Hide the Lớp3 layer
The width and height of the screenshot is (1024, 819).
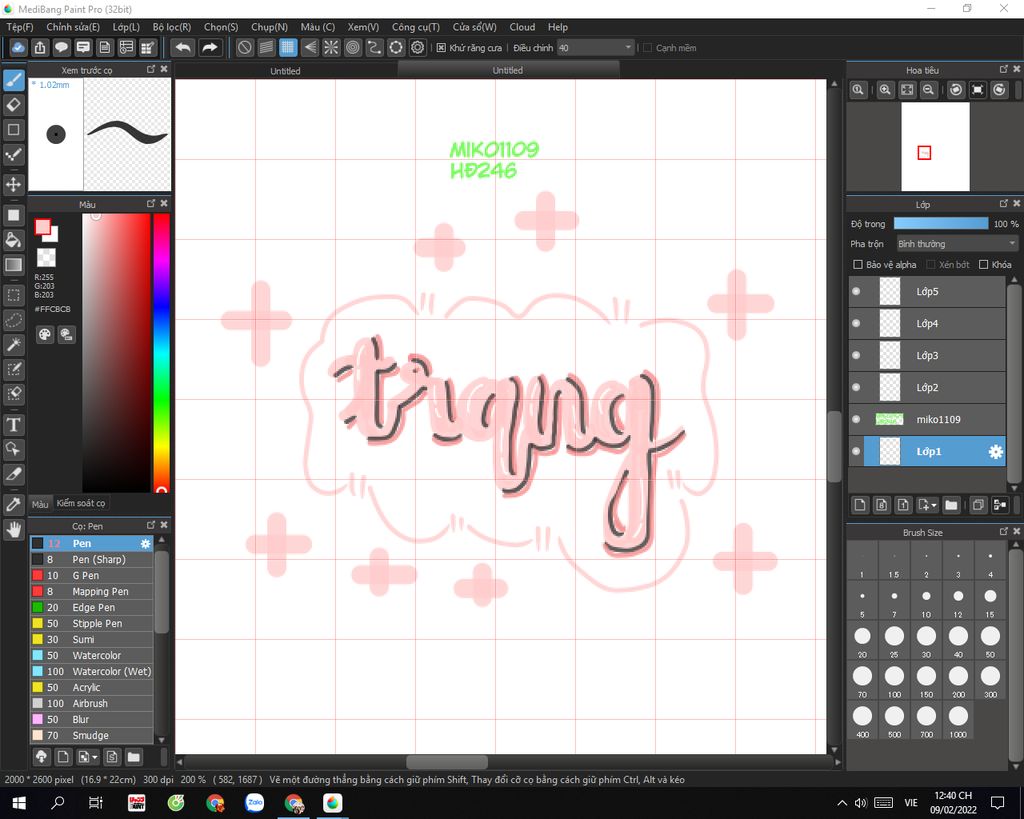pyautogui.click(x=856, y=355)
